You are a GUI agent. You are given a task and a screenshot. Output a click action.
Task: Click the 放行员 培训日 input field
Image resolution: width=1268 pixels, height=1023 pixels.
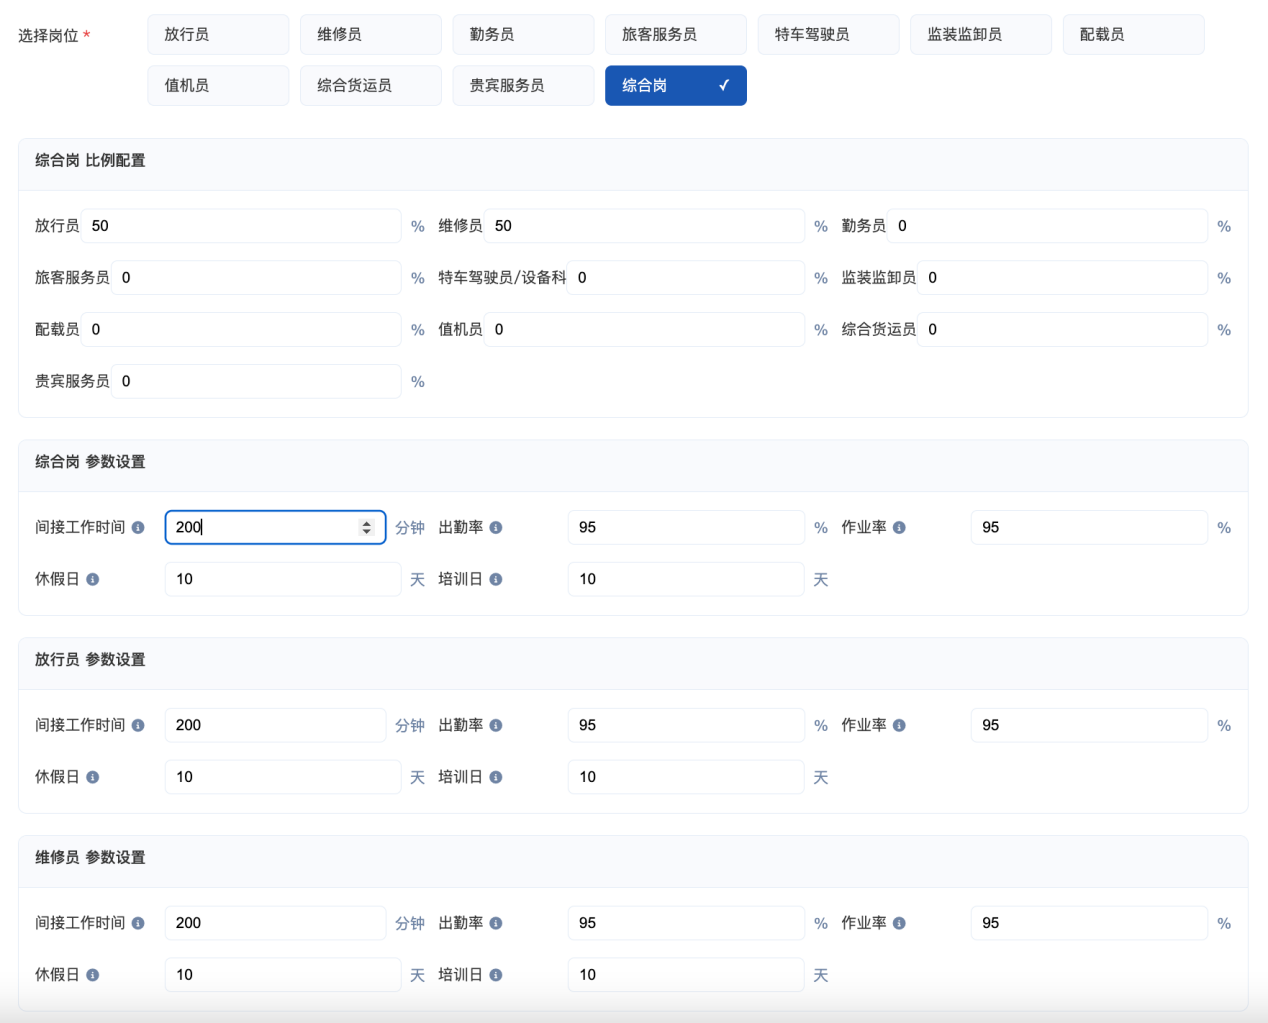point(686,778)
